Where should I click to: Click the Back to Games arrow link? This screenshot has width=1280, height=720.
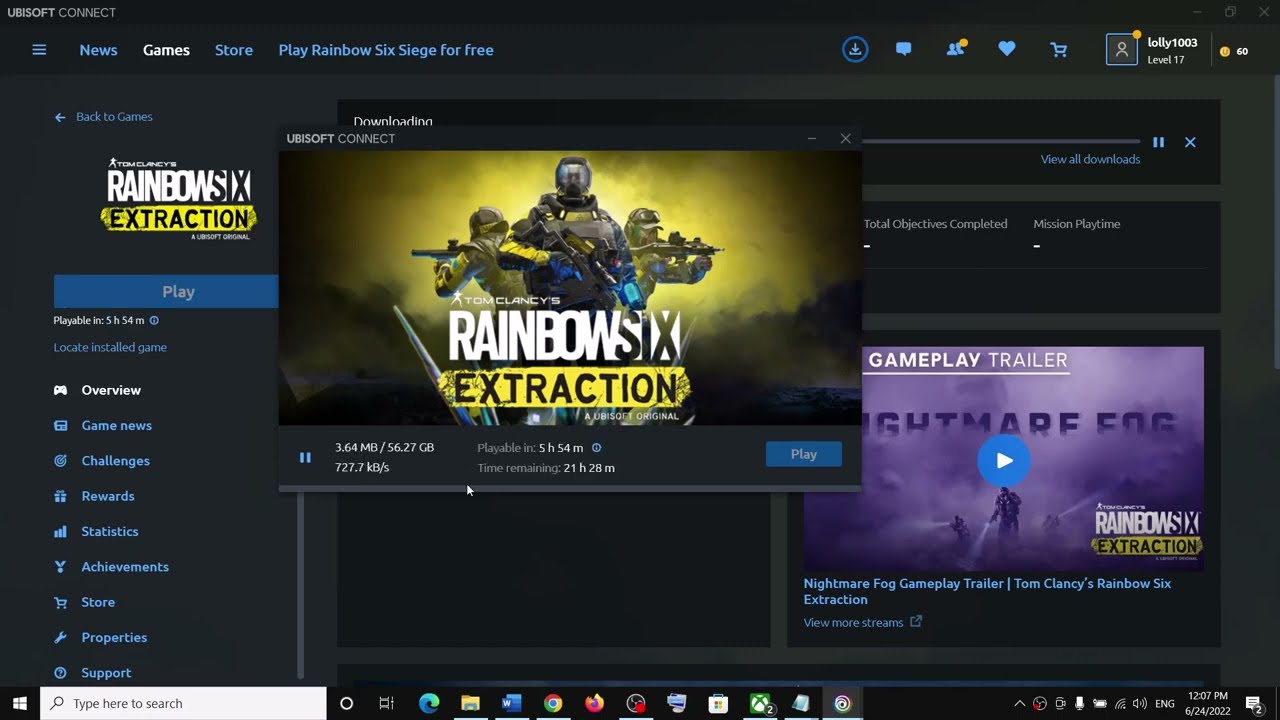pyautogui.click(x=104, y=117)
